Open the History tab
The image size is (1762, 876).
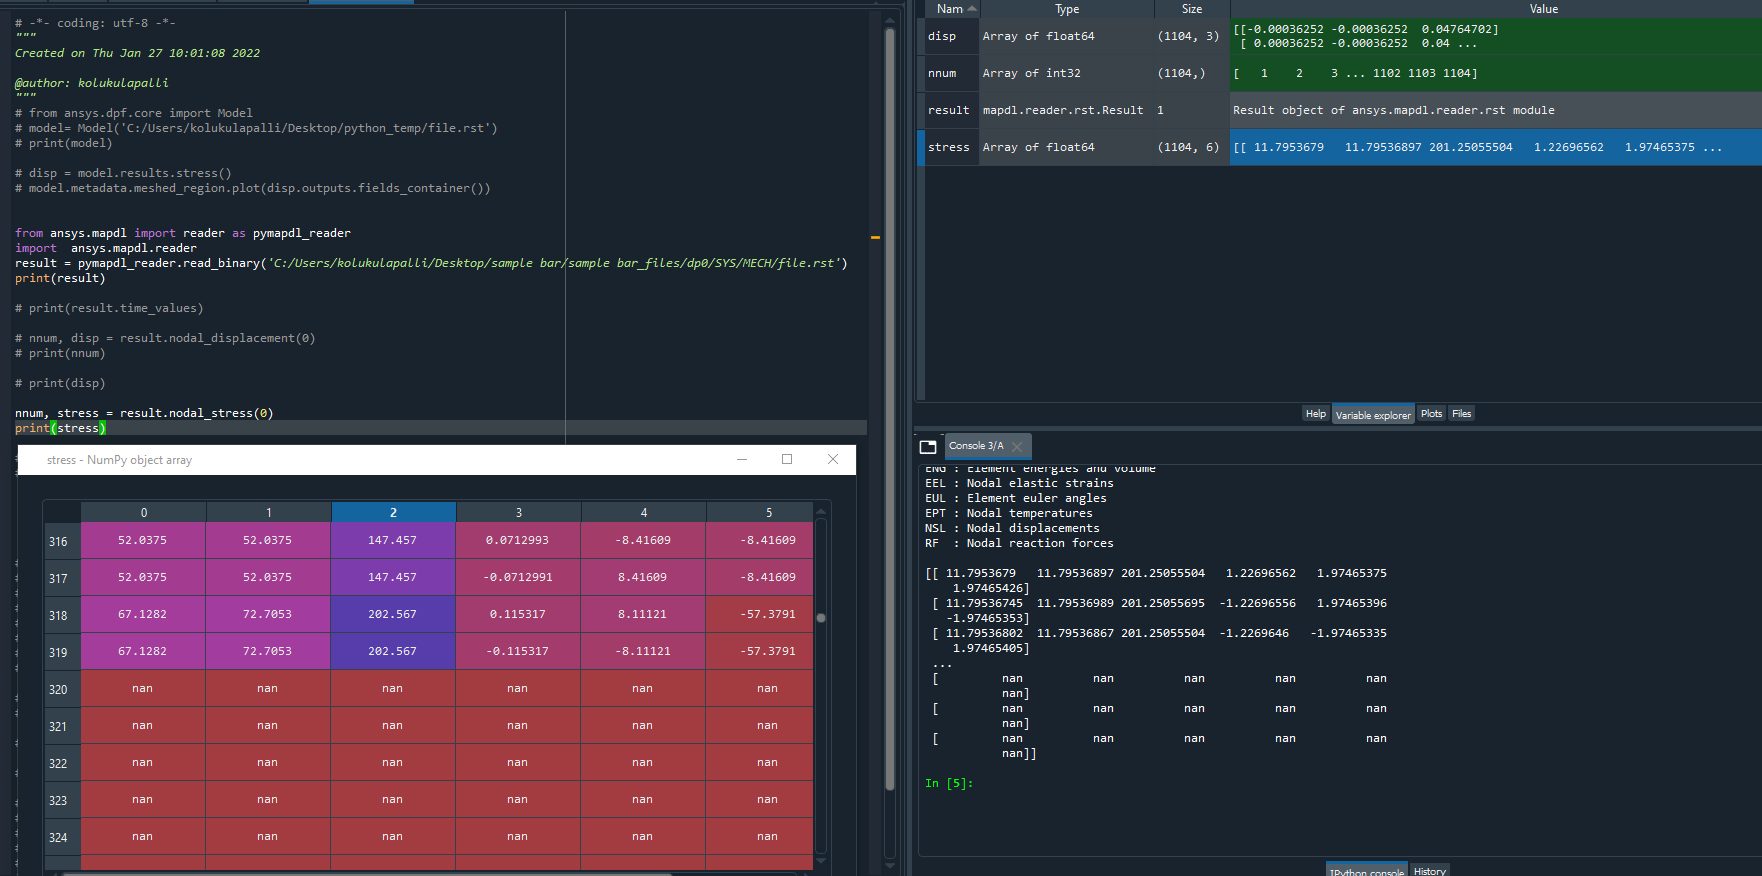1430,871
